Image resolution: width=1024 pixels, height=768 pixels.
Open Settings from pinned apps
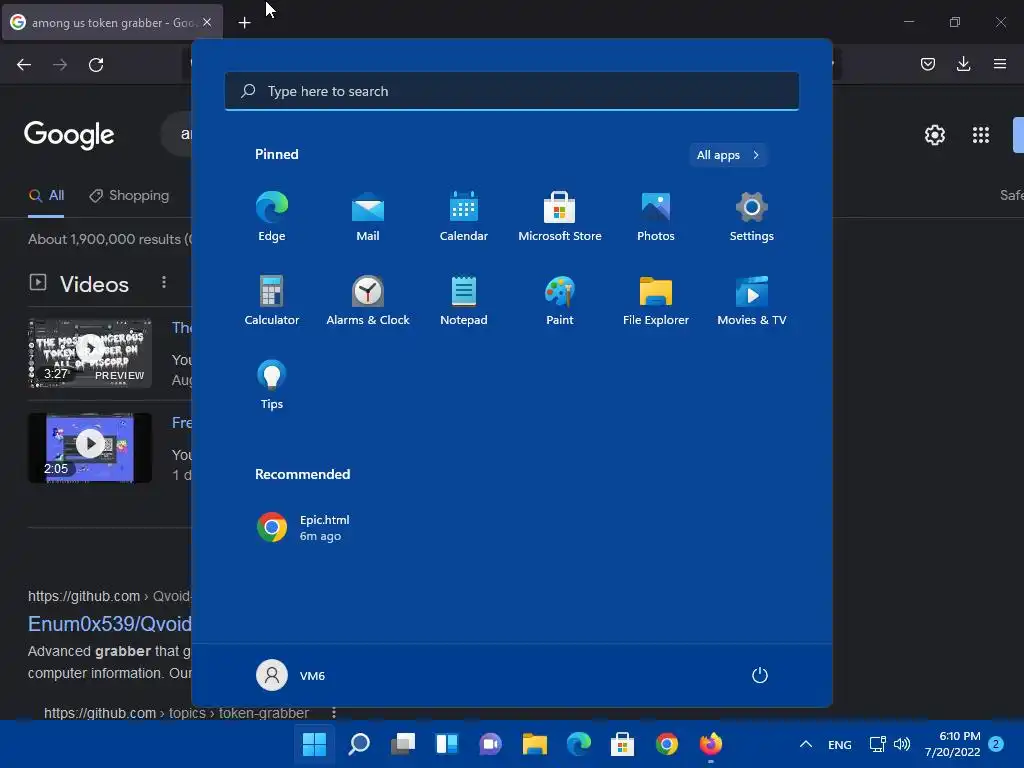[752, 216]
